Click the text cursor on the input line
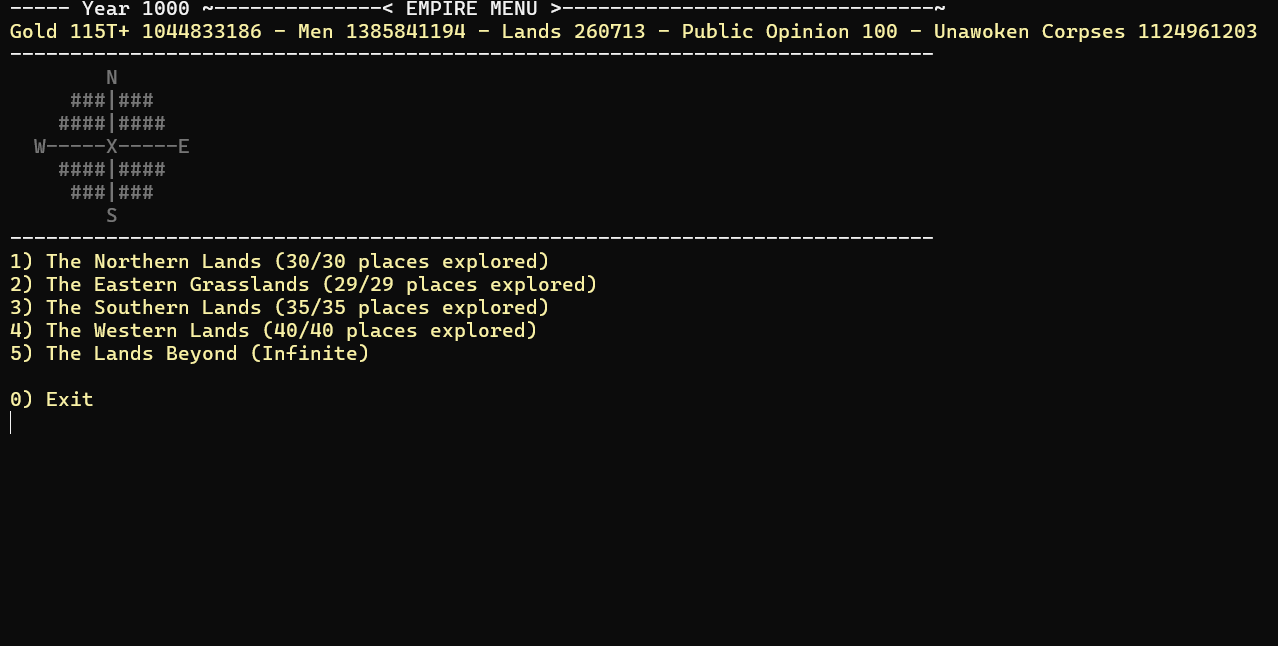The width and height of the screenshot is (1278, 646). point(11,423)
